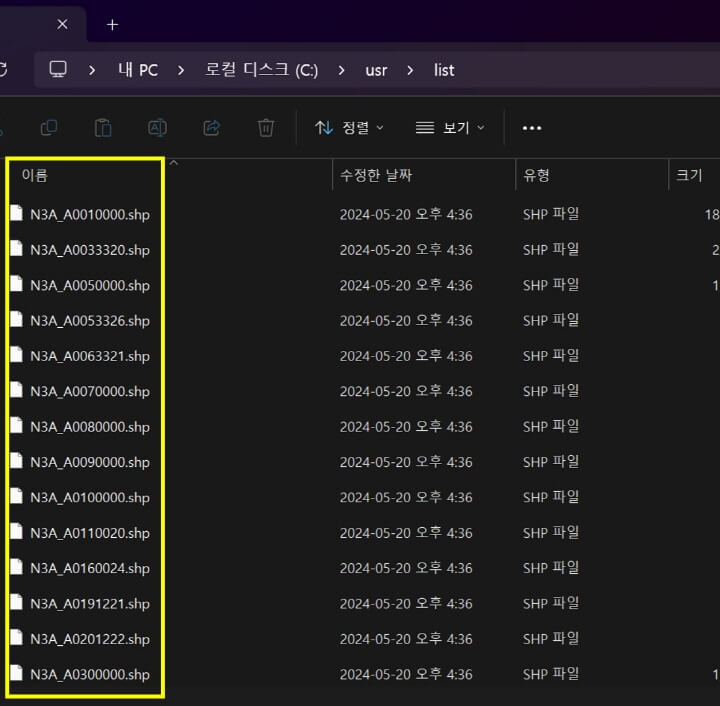Click the PC monitor icon in address bar
This screenshot has width=720, height=706.
[x=58, y=70]
